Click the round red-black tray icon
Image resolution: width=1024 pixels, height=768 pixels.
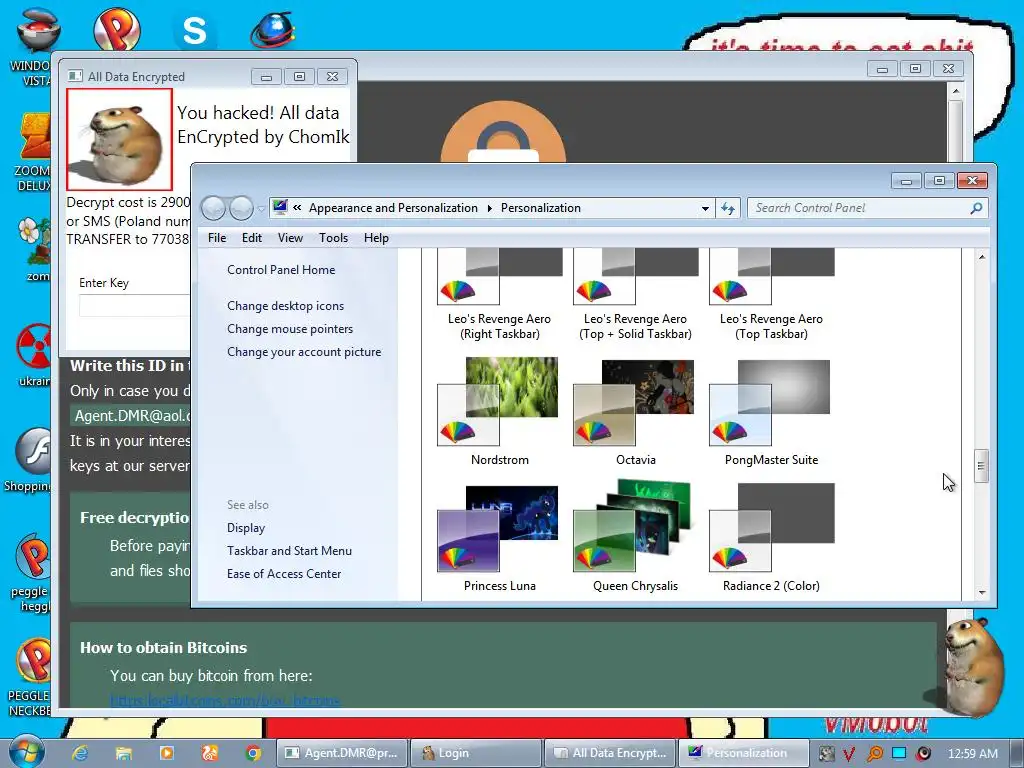tap(923, 754)
